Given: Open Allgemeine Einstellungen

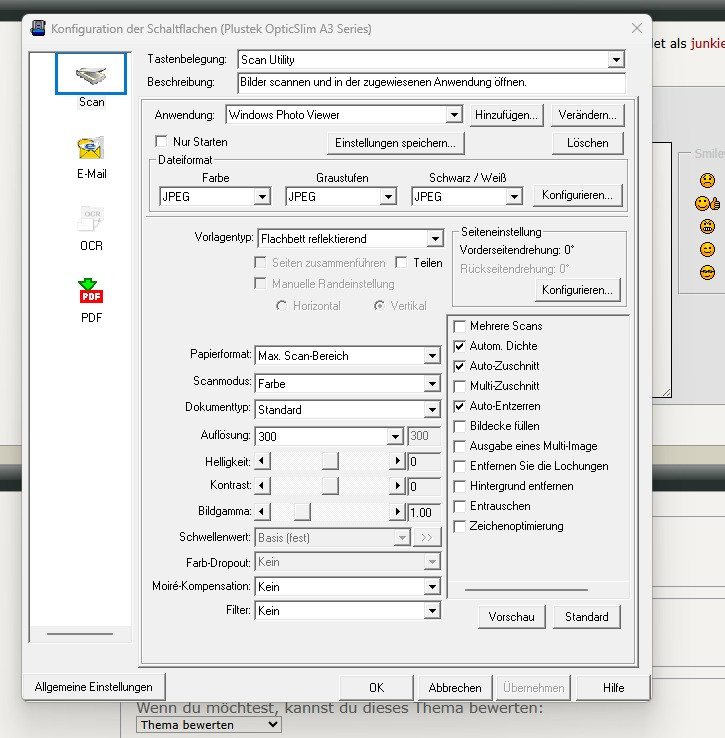Looking at the screenshot, I should (x=93, y=687).
